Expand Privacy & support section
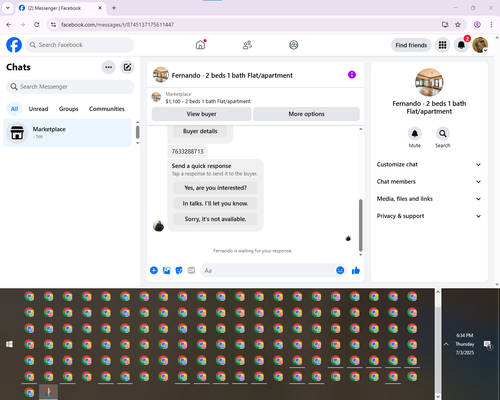 click(x=429, y=216)
